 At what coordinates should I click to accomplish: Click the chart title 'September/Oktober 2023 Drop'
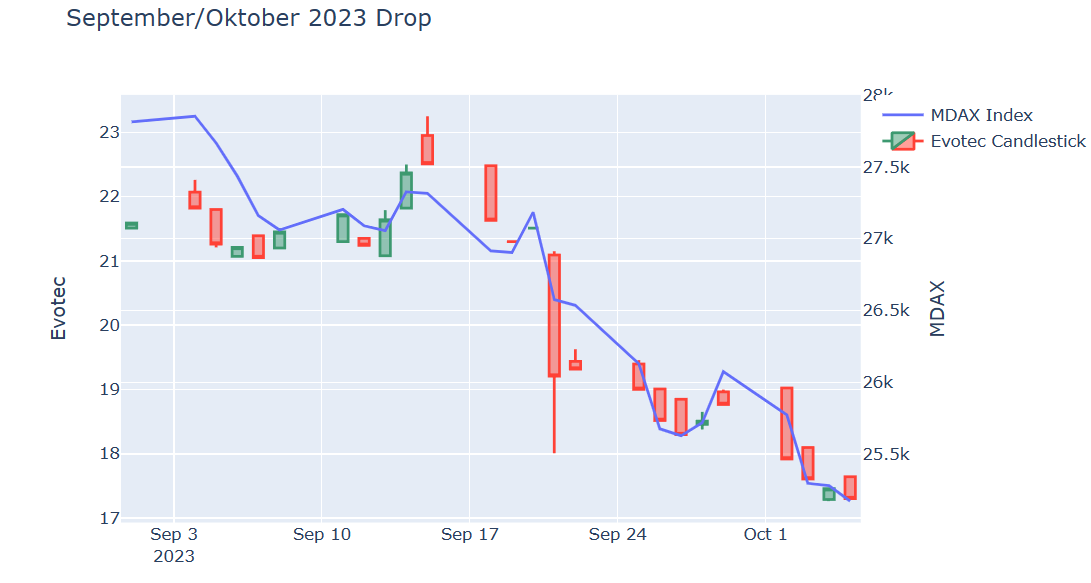click(x=249, y=18)
